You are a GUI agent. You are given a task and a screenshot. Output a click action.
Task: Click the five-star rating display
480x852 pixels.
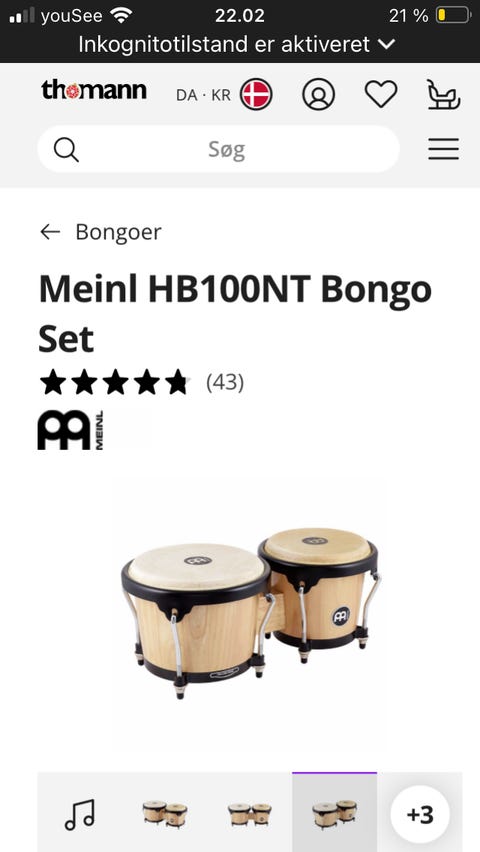tap(115, 382)
